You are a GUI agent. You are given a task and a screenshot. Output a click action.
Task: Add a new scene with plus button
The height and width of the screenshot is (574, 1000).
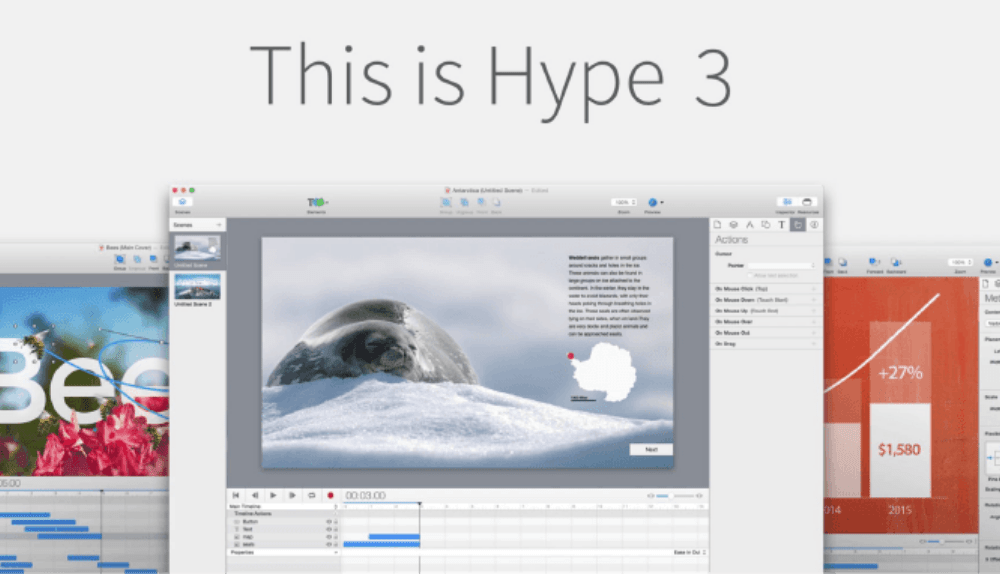[219, 224]
